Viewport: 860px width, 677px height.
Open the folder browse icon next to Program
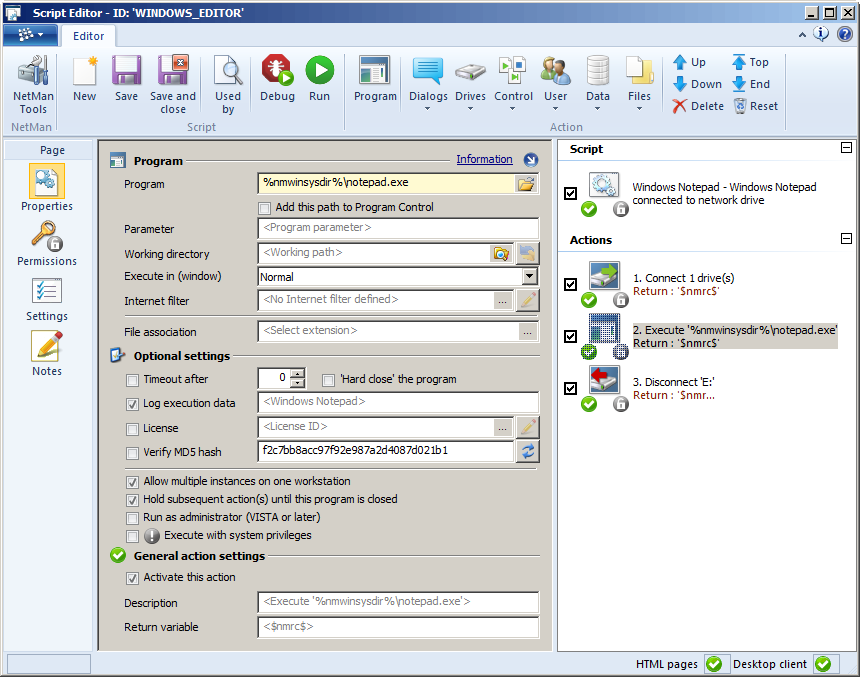528,184
